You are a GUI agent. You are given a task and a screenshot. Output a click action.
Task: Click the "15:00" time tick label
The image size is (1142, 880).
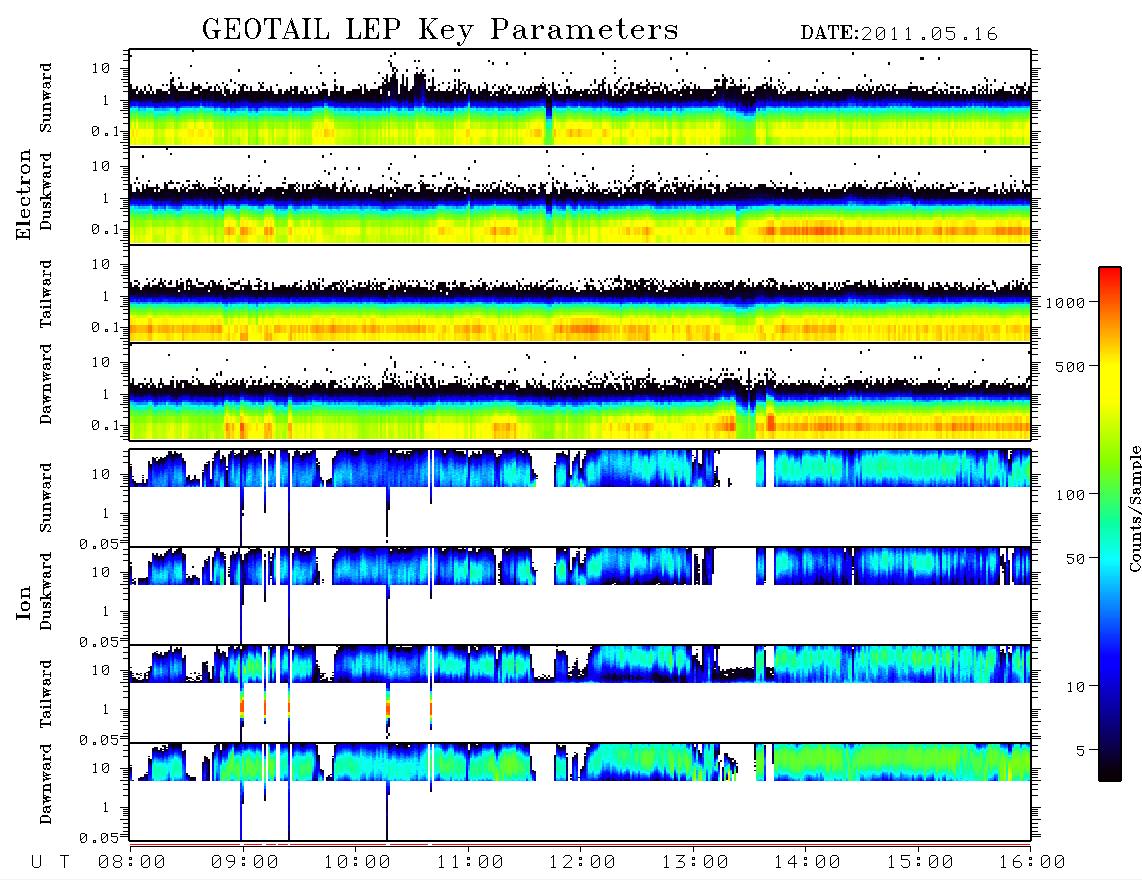(x=920, y=863)
